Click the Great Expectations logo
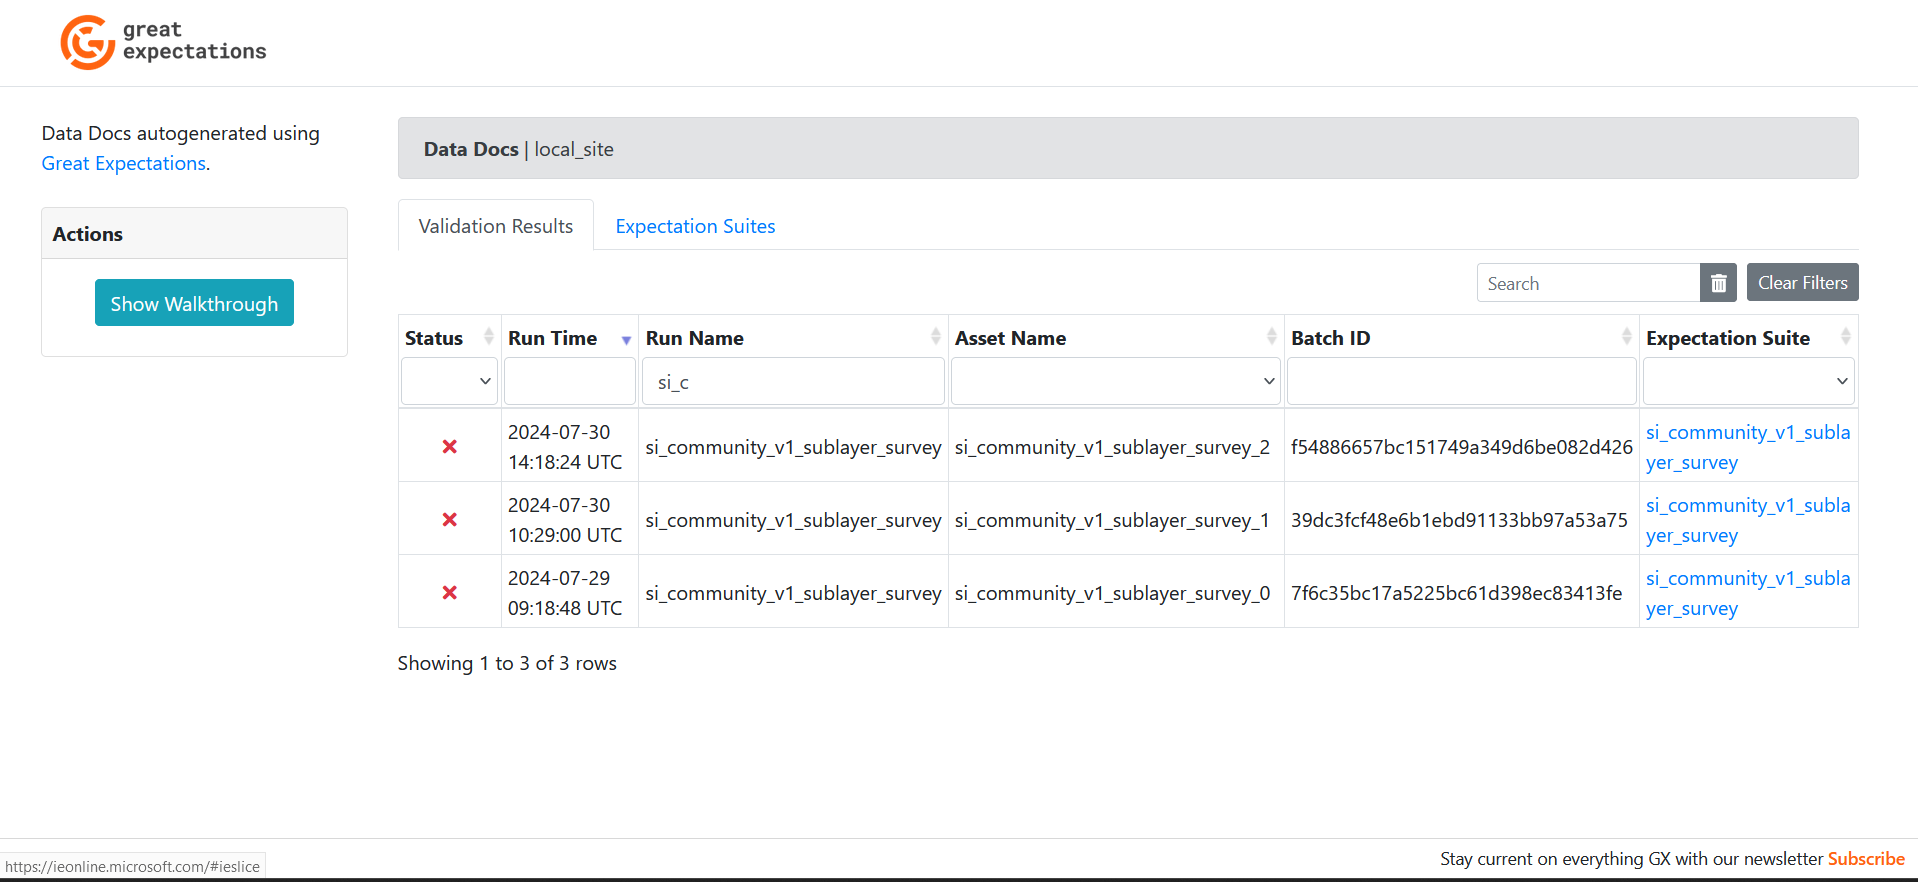This screenshot has height=882, width=1918. 163,42
